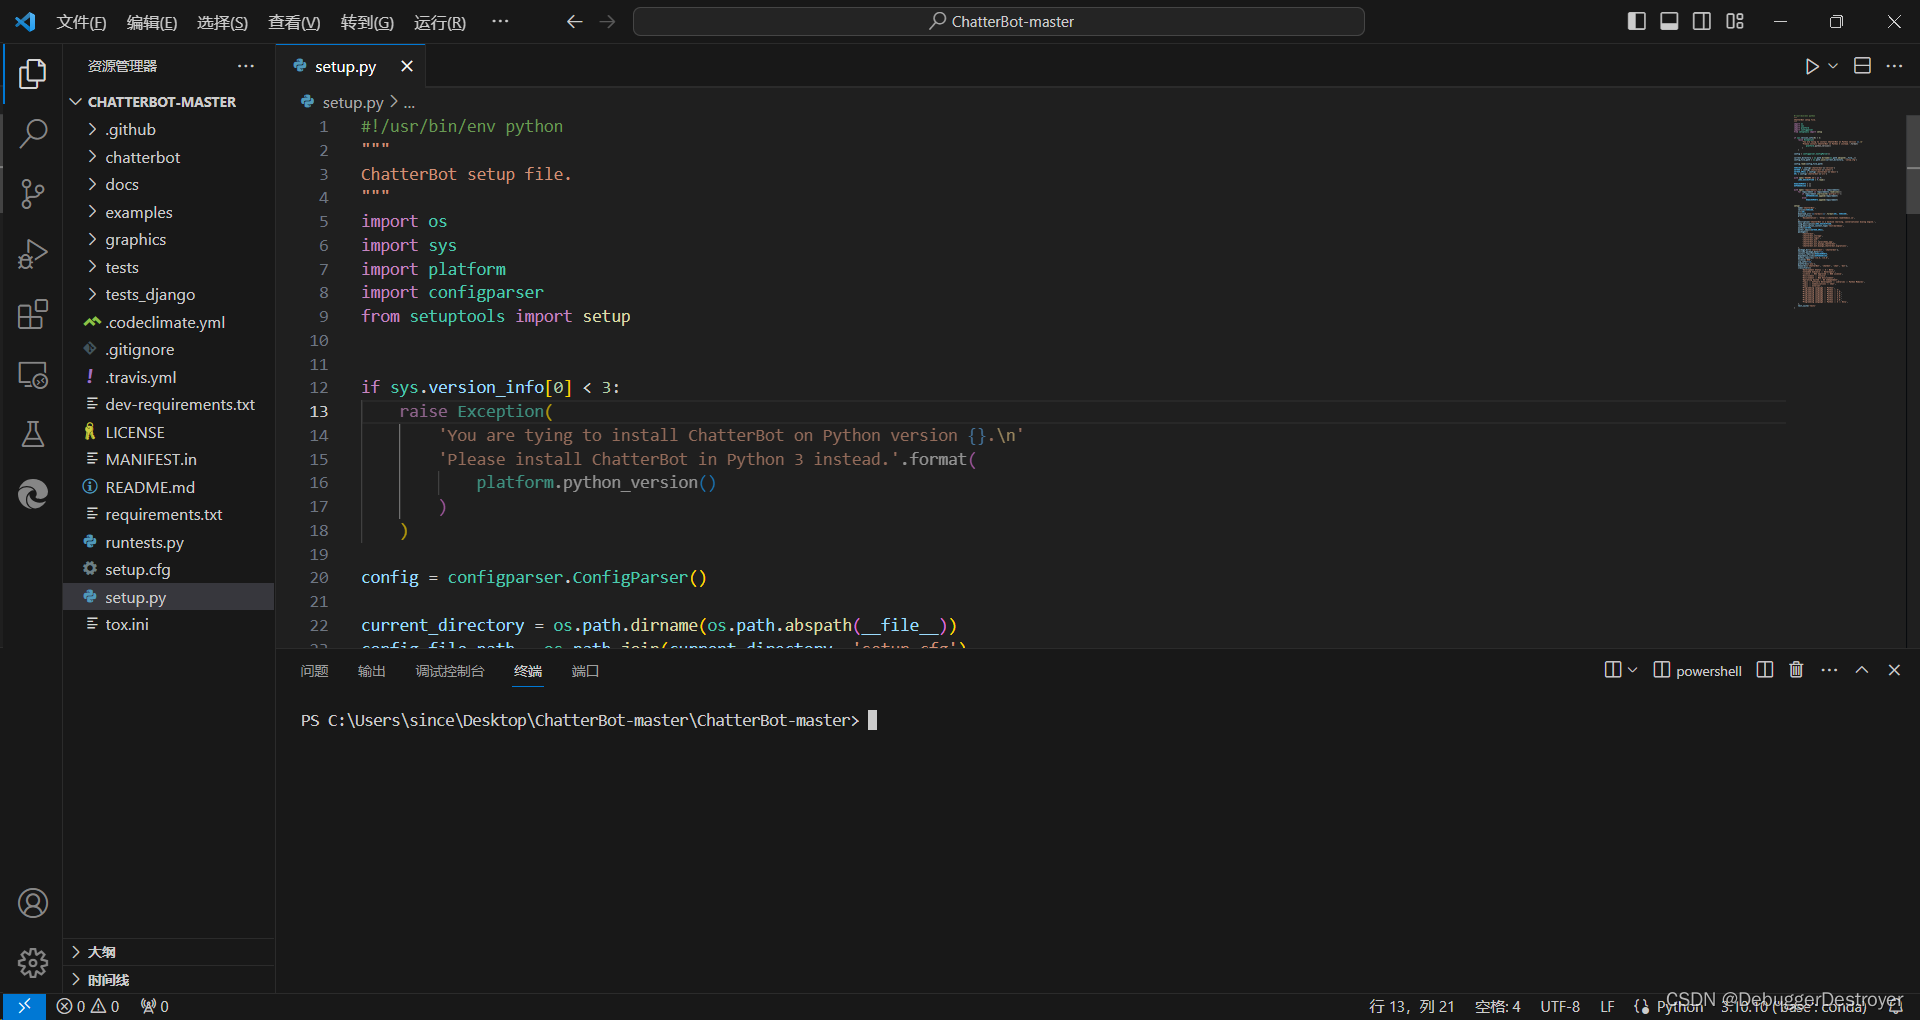This screenshot has width=1920, height=1020.
Task: Click the ports forwarded status indicator
Action: tap(155, 1006)
